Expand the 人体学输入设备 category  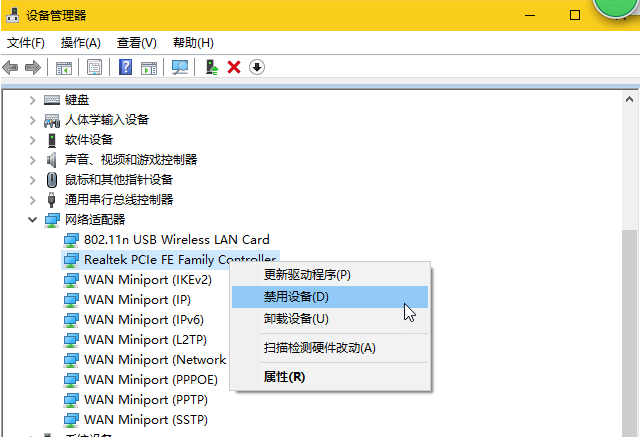tap(33, 120)
